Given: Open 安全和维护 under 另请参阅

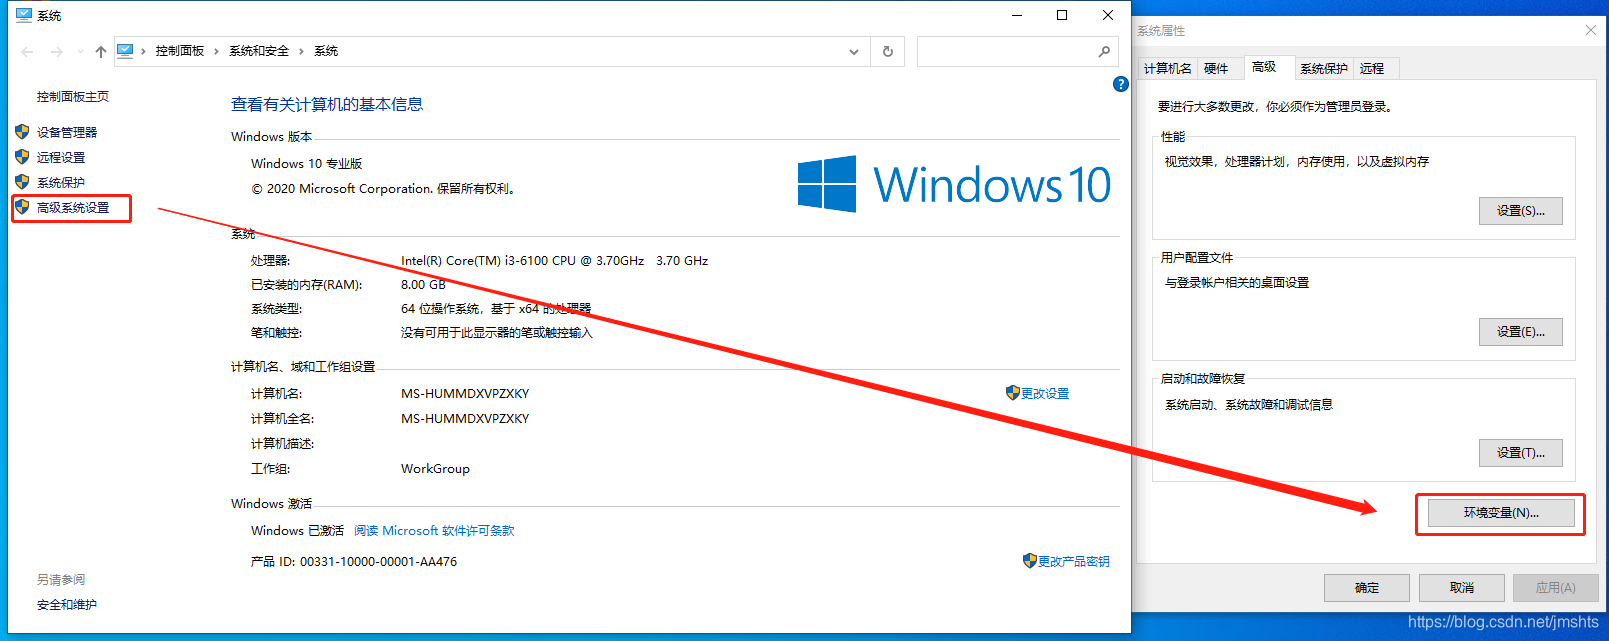Looking at the screenshot, I should (67, 604).
